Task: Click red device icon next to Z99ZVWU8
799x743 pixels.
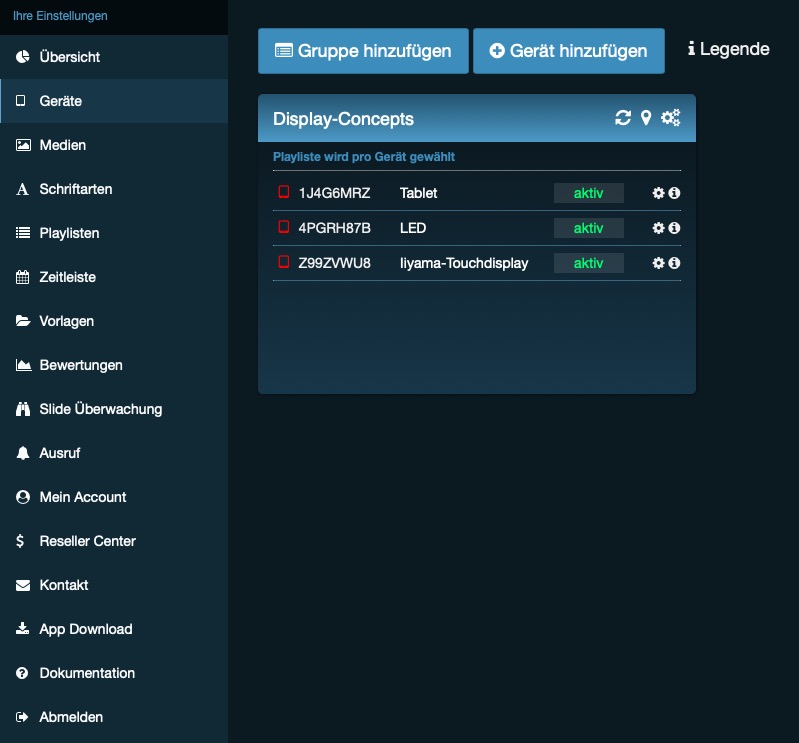Action: point(283,262)
